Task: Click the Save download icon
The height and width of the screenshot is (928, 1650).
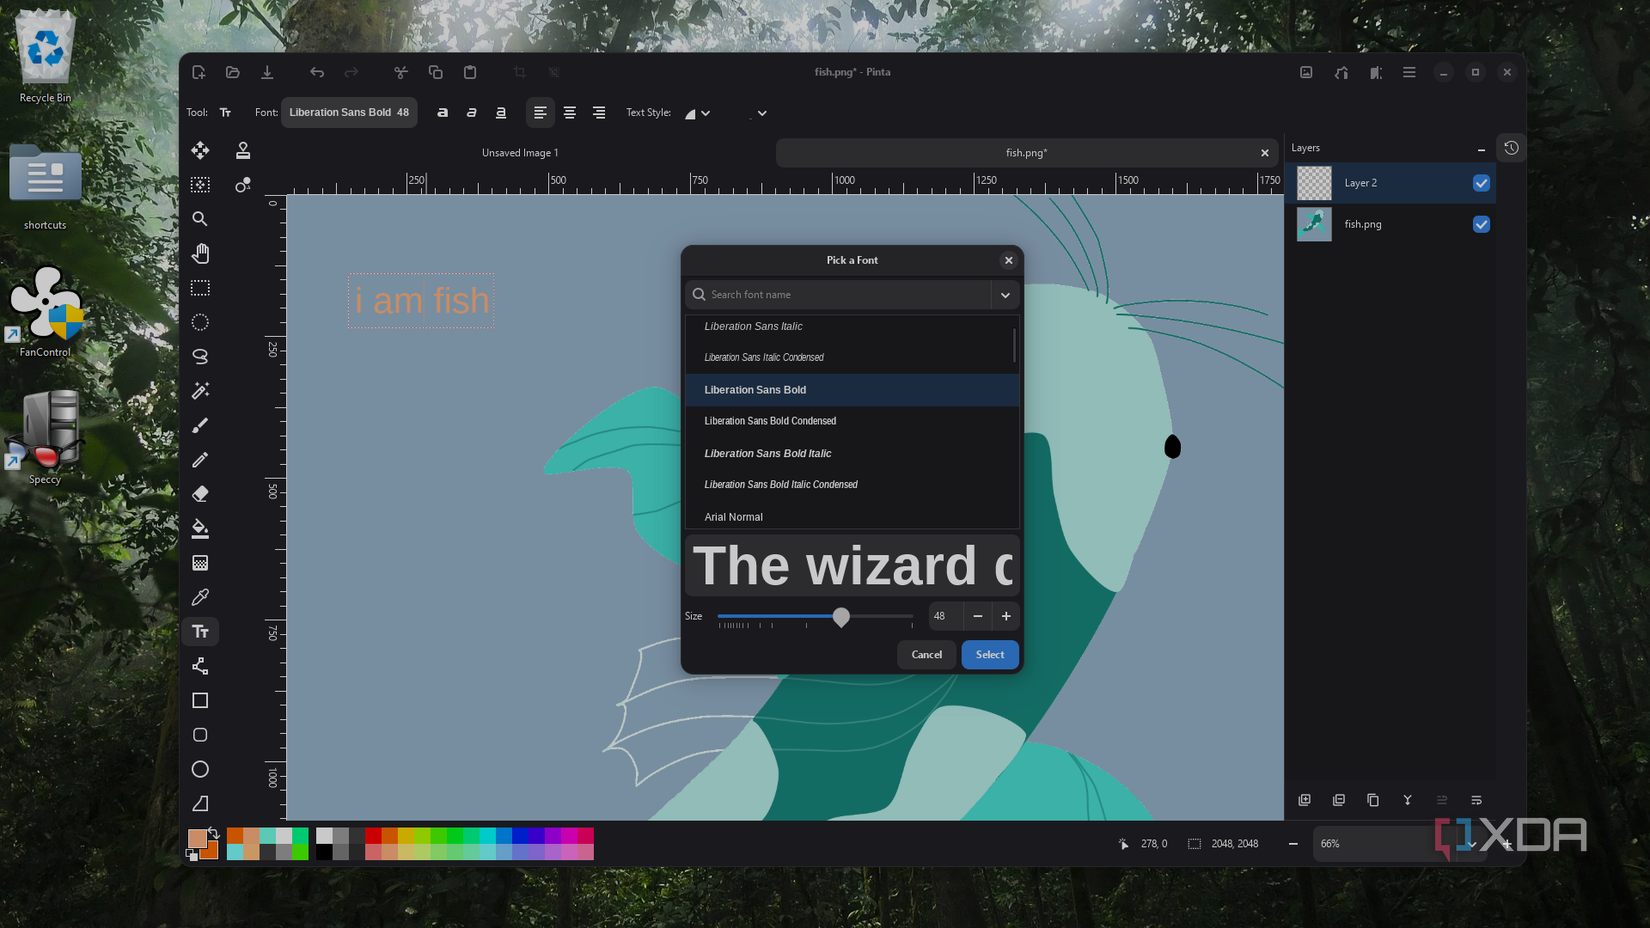Action: pyautogui.click(x=267, y=72)
